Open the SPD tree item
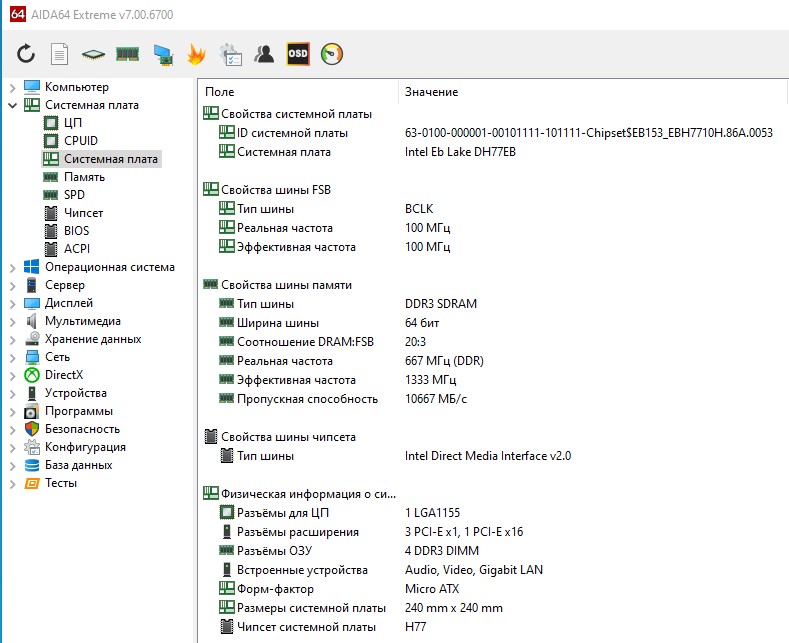The image size is (789, 643). pos(74,195)
